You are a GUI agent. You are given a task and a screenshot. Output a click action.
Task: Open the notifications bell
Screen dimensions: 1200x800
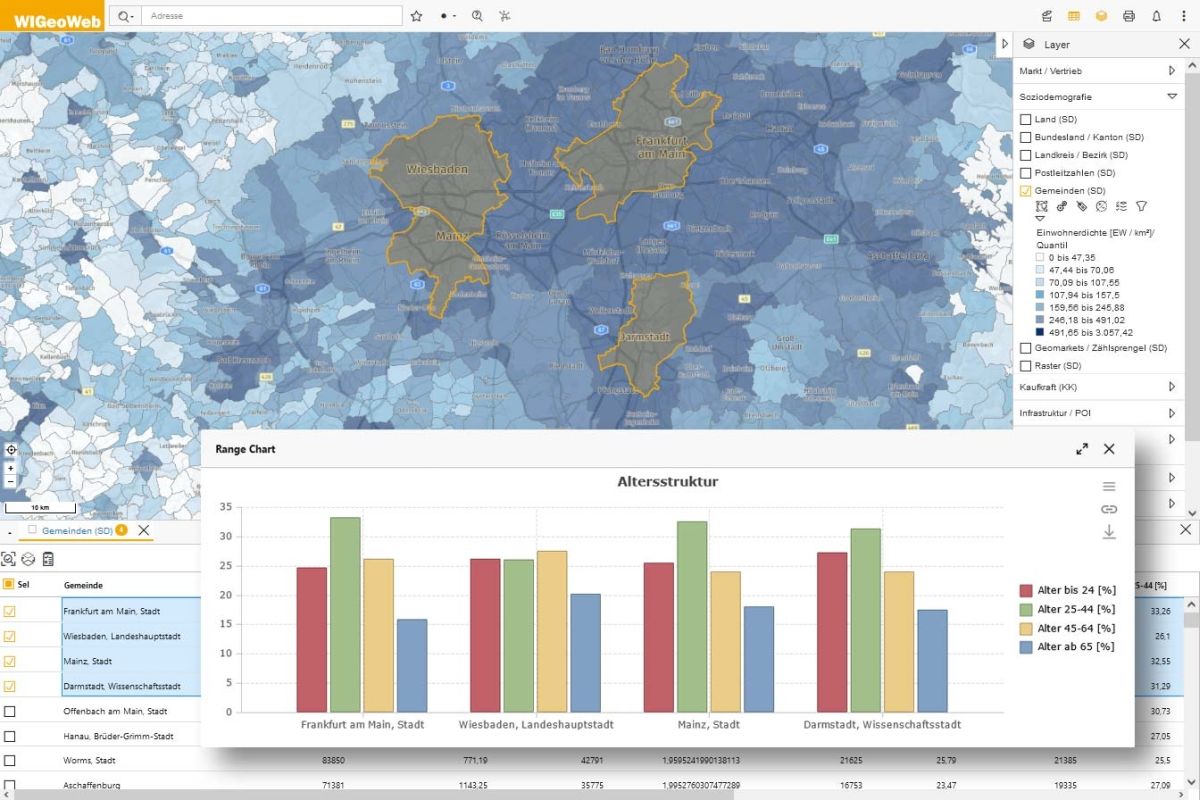click(1156, 16)
